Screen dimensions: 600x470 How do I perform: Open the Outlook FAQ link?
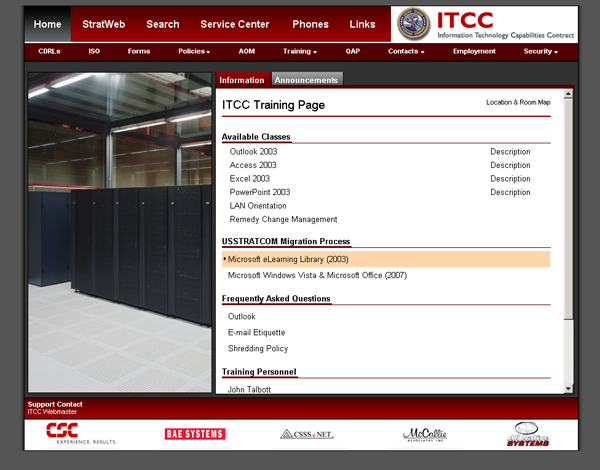click(241, 317)
